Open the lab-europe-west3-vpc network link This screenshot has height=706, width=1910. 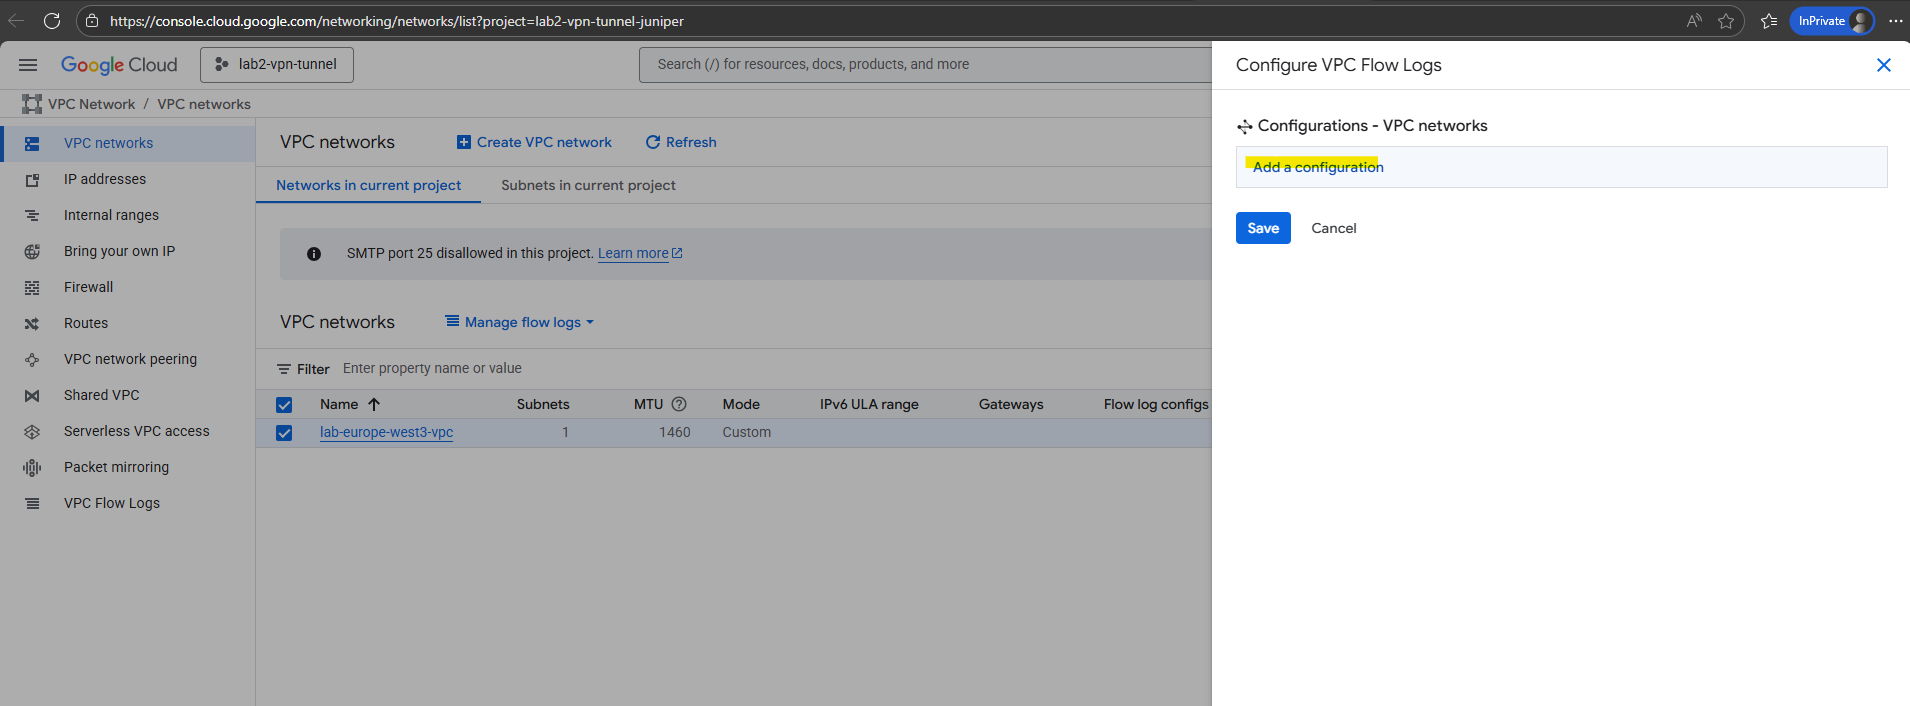pyautogui.click(x=386, y=432)
